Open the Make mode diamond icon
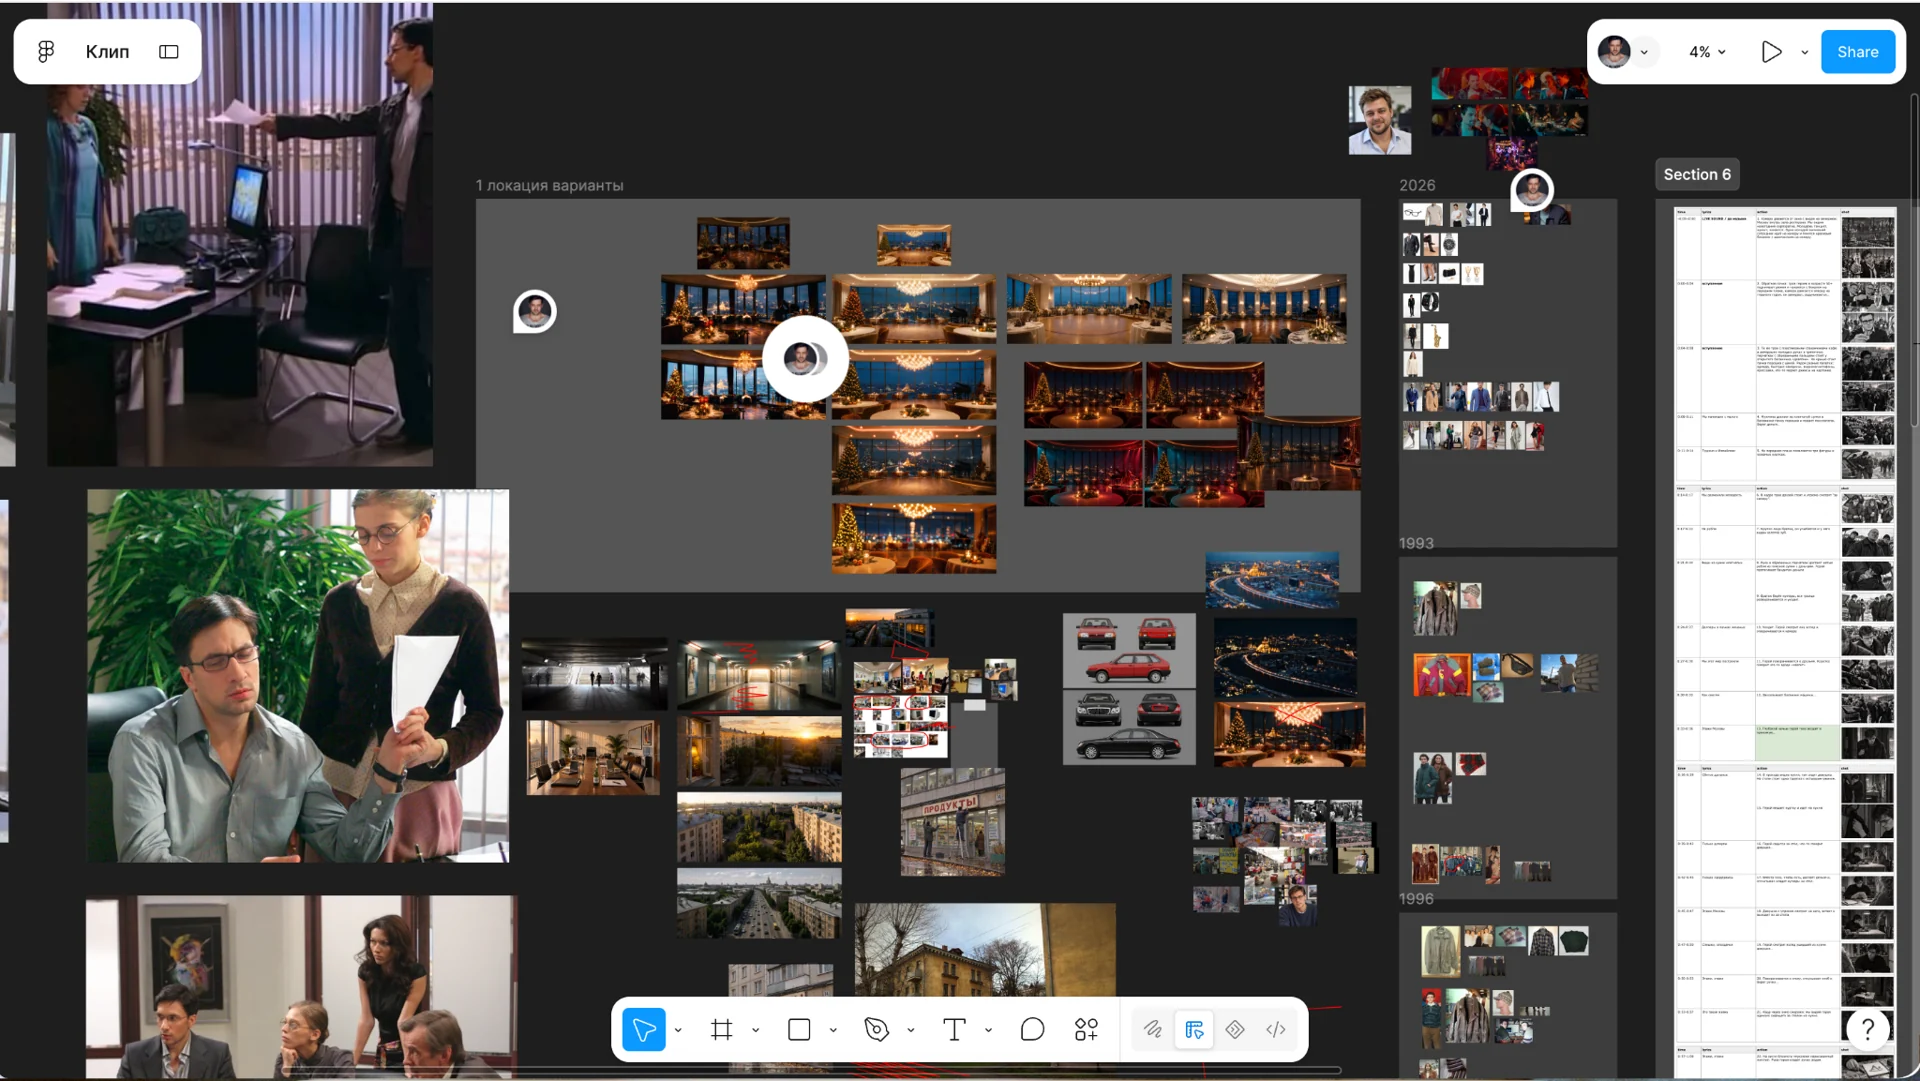 click(1235, 1029)
